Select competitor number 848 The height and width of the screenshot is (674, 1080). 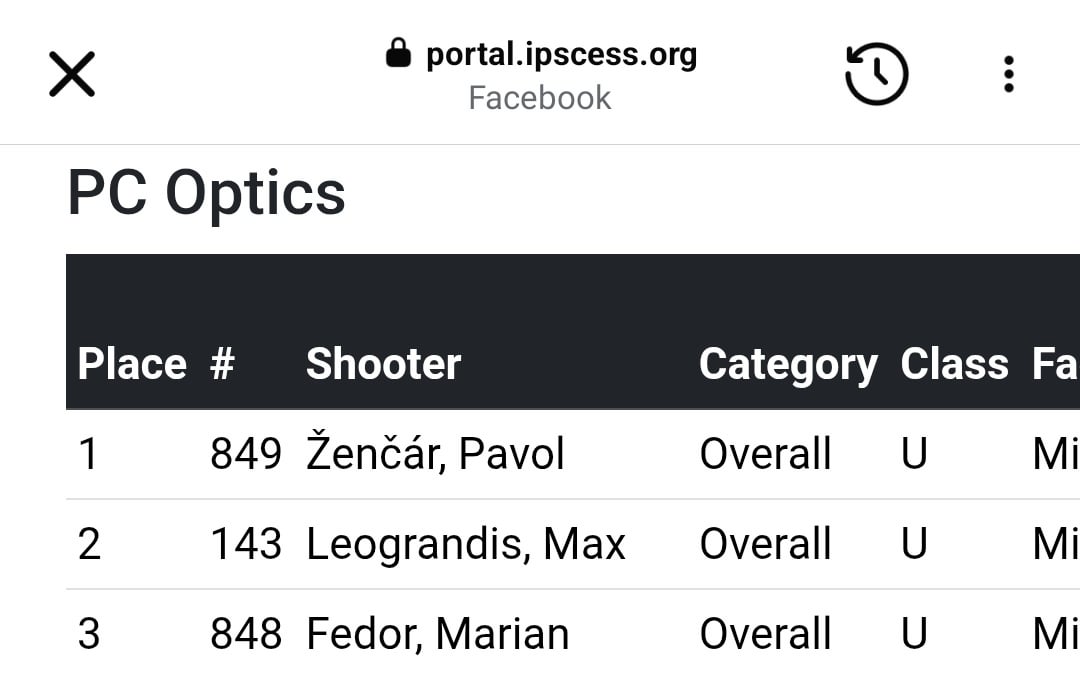(x=246, y=633)
